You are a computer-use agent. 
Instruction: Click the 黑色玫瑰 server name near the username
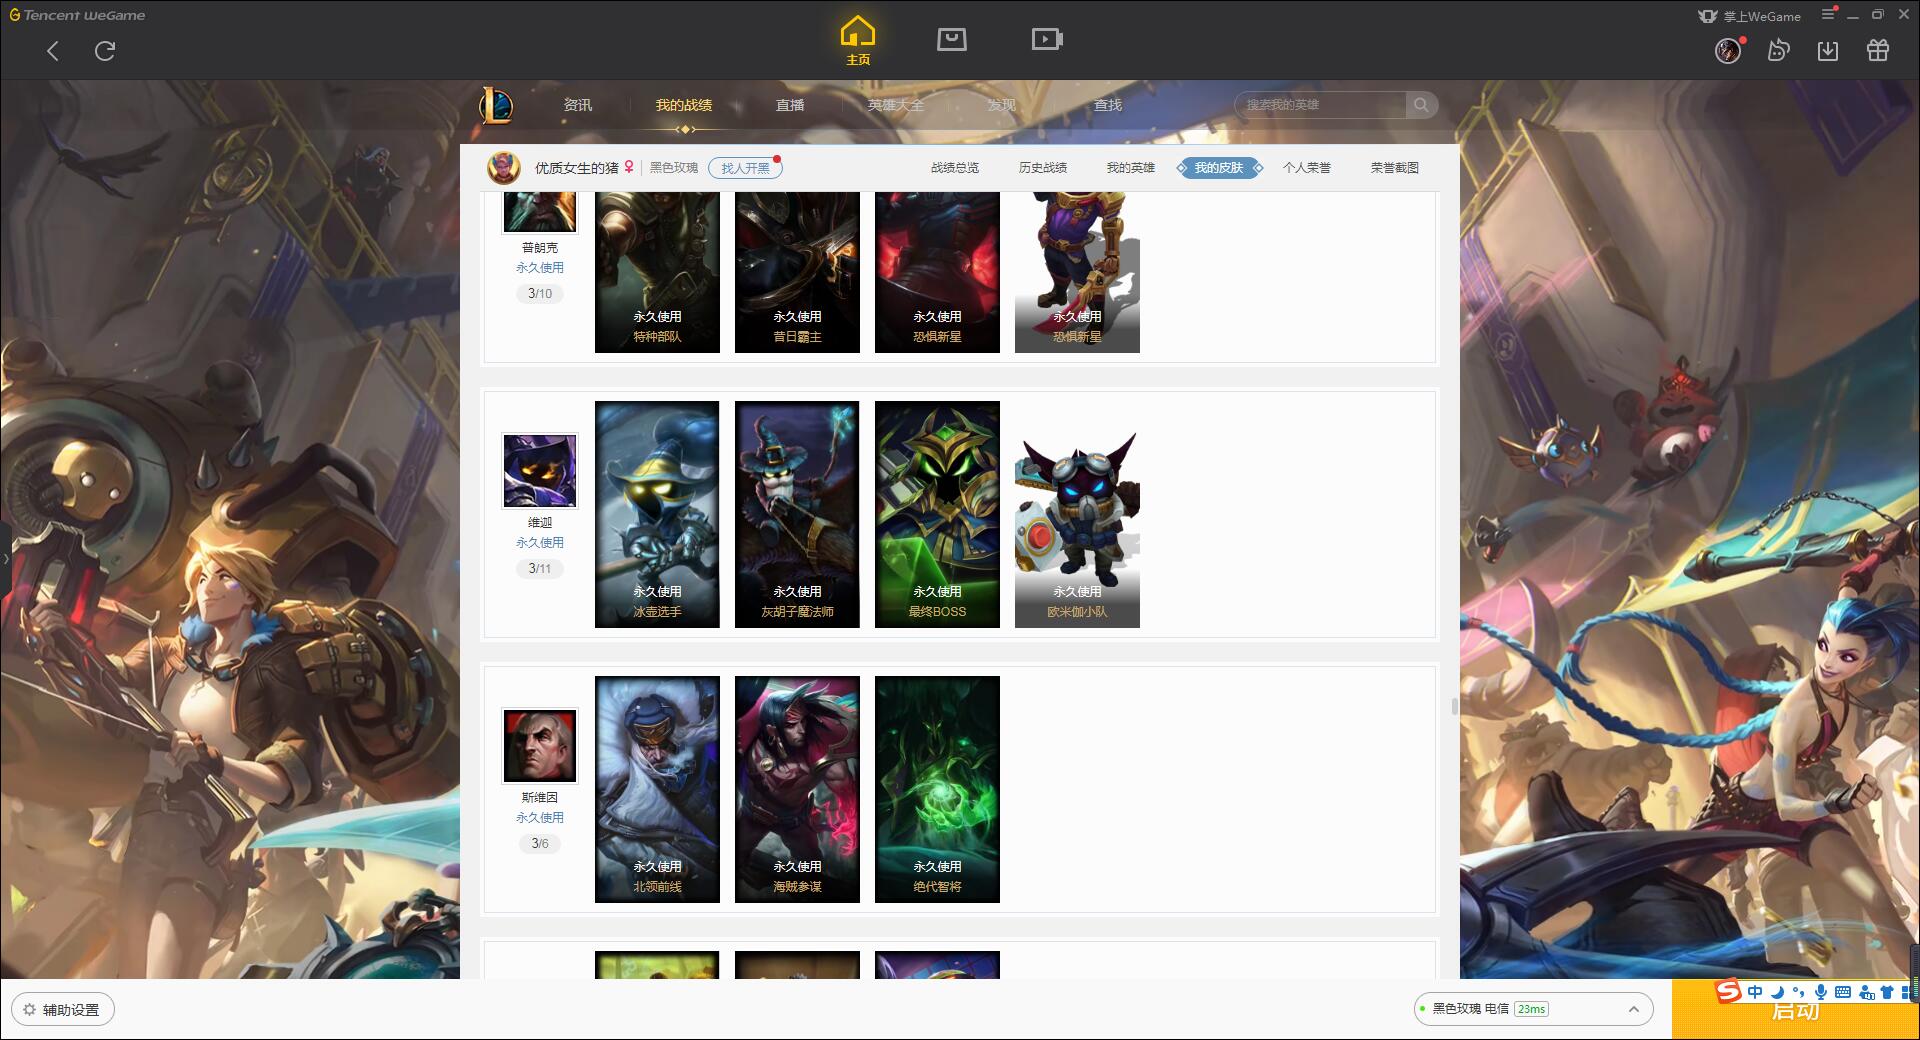673,168
